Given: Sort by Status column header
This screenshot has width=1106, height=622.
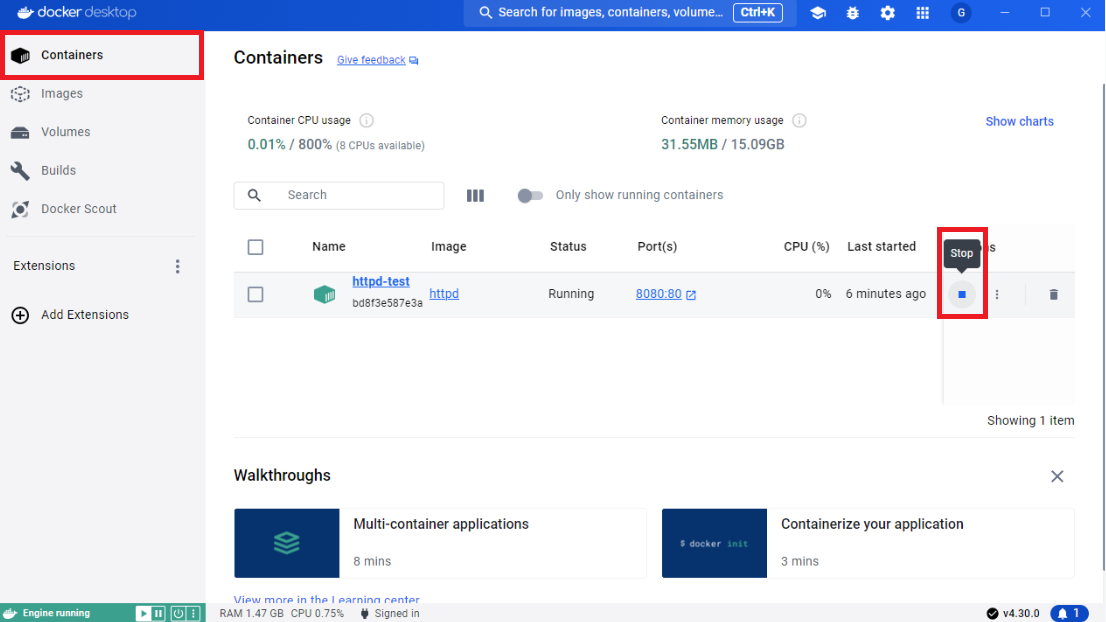Looking at the screenshot, I should pos(568,246).
